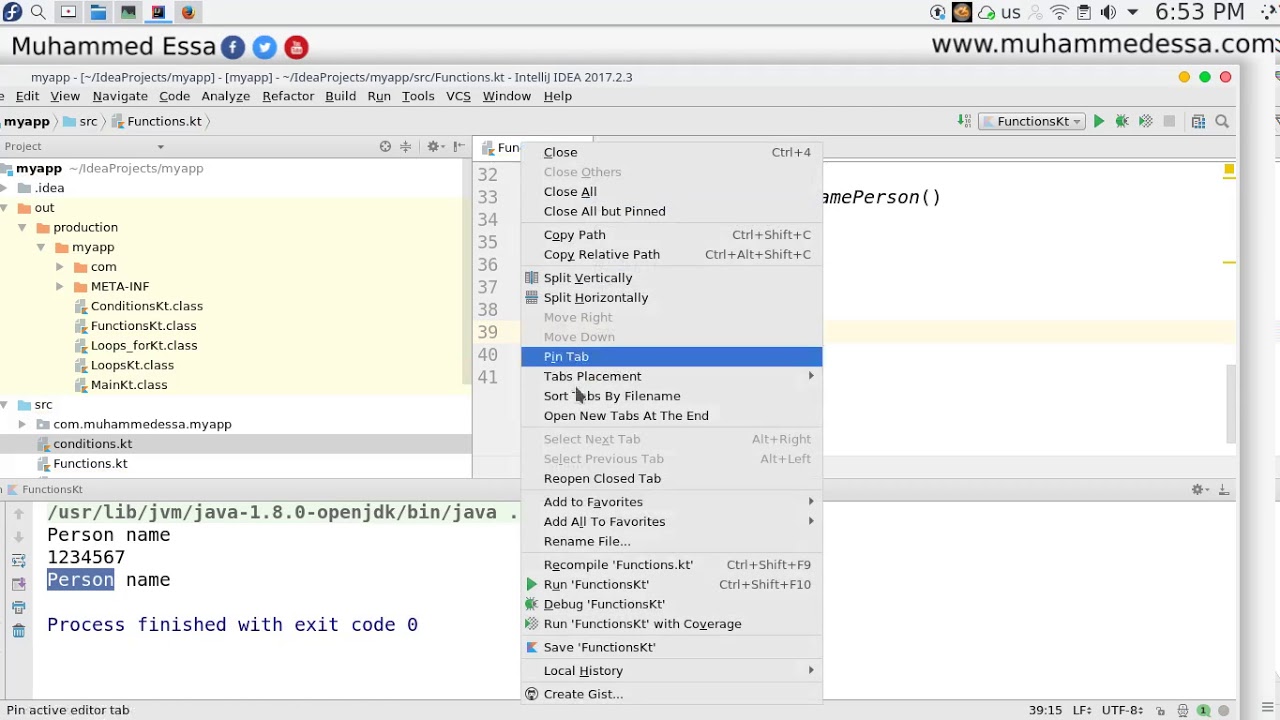Viewport: 1280px width, 720px height.
Task: Click scroll to end in Run console
Action: [18, 584]
